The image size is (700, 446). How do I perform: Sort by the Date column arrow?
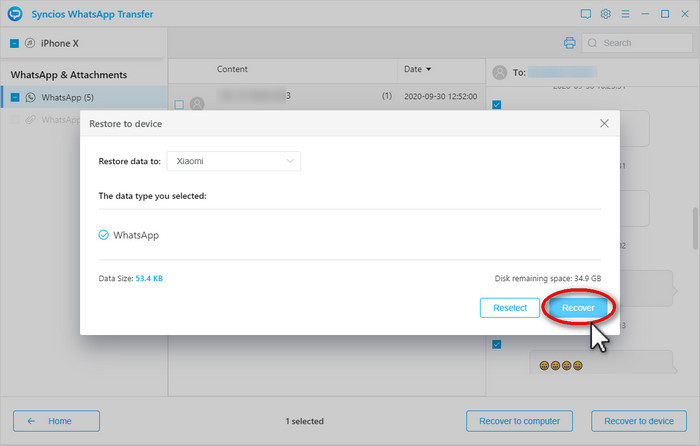click(429, 69)
